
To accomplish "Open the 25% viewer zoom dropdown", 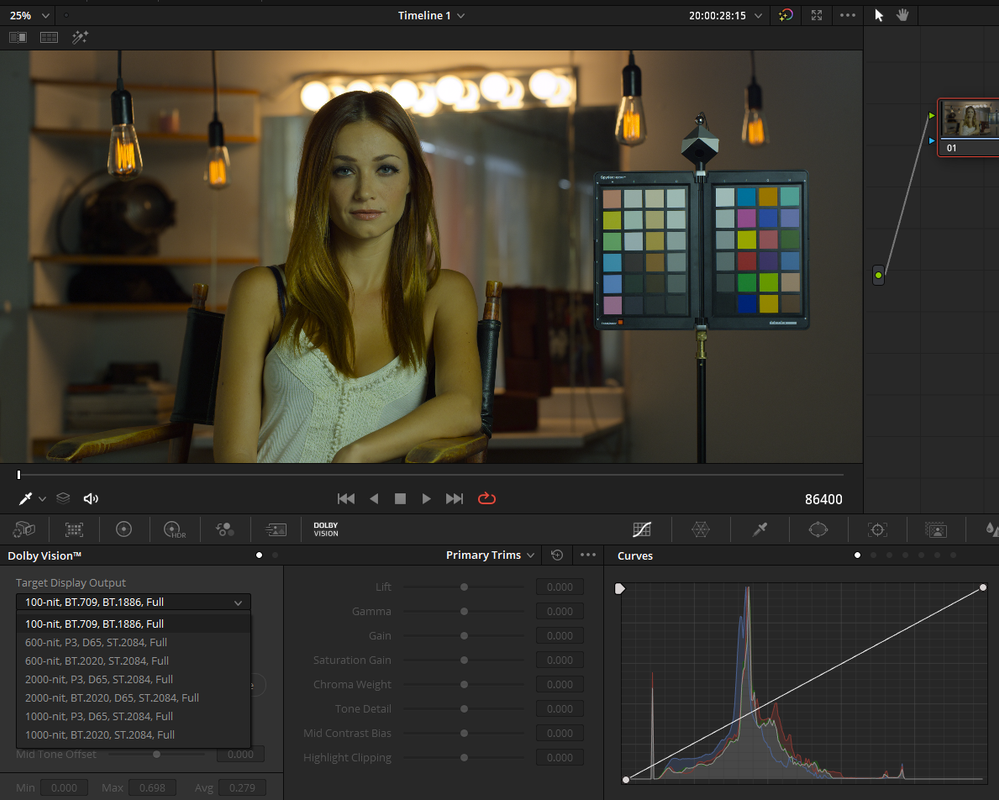I will [x=29, y=15].
